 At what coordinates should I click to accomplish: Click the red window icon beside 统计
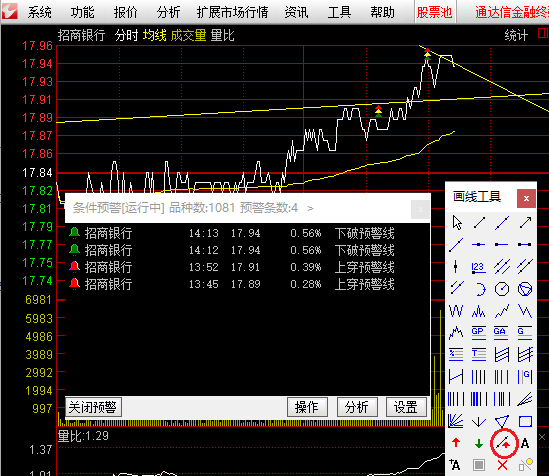[543, 34]
